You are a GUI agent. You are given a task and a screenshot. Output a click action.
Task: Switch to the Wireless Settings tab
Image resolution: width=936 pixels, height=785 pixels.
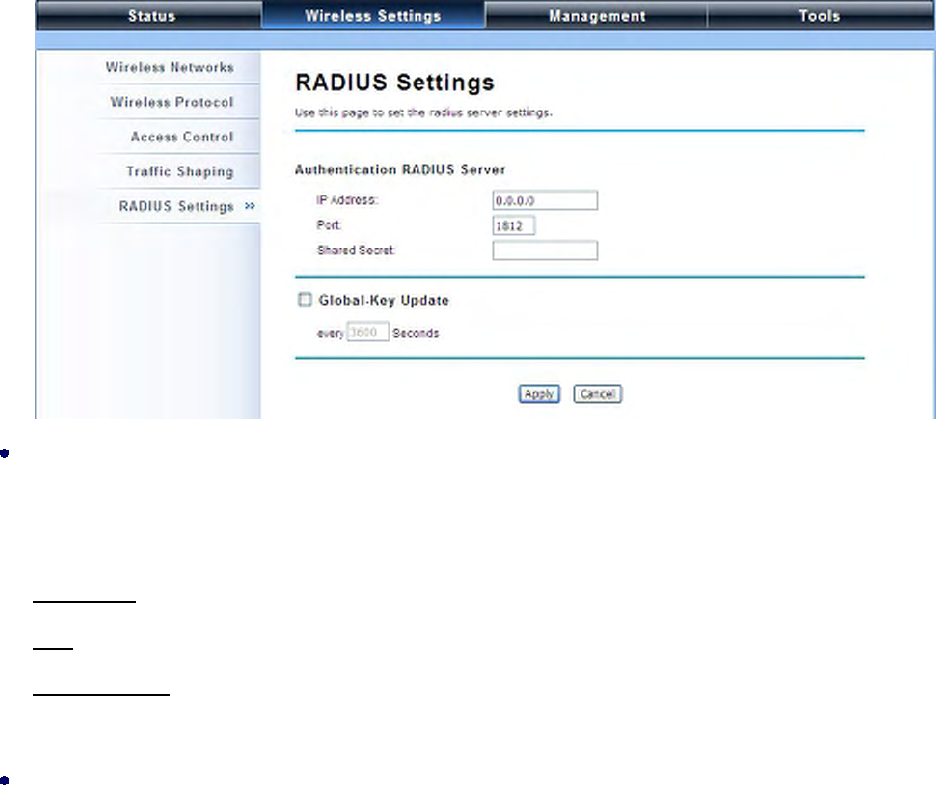click(x=373, y=16)
